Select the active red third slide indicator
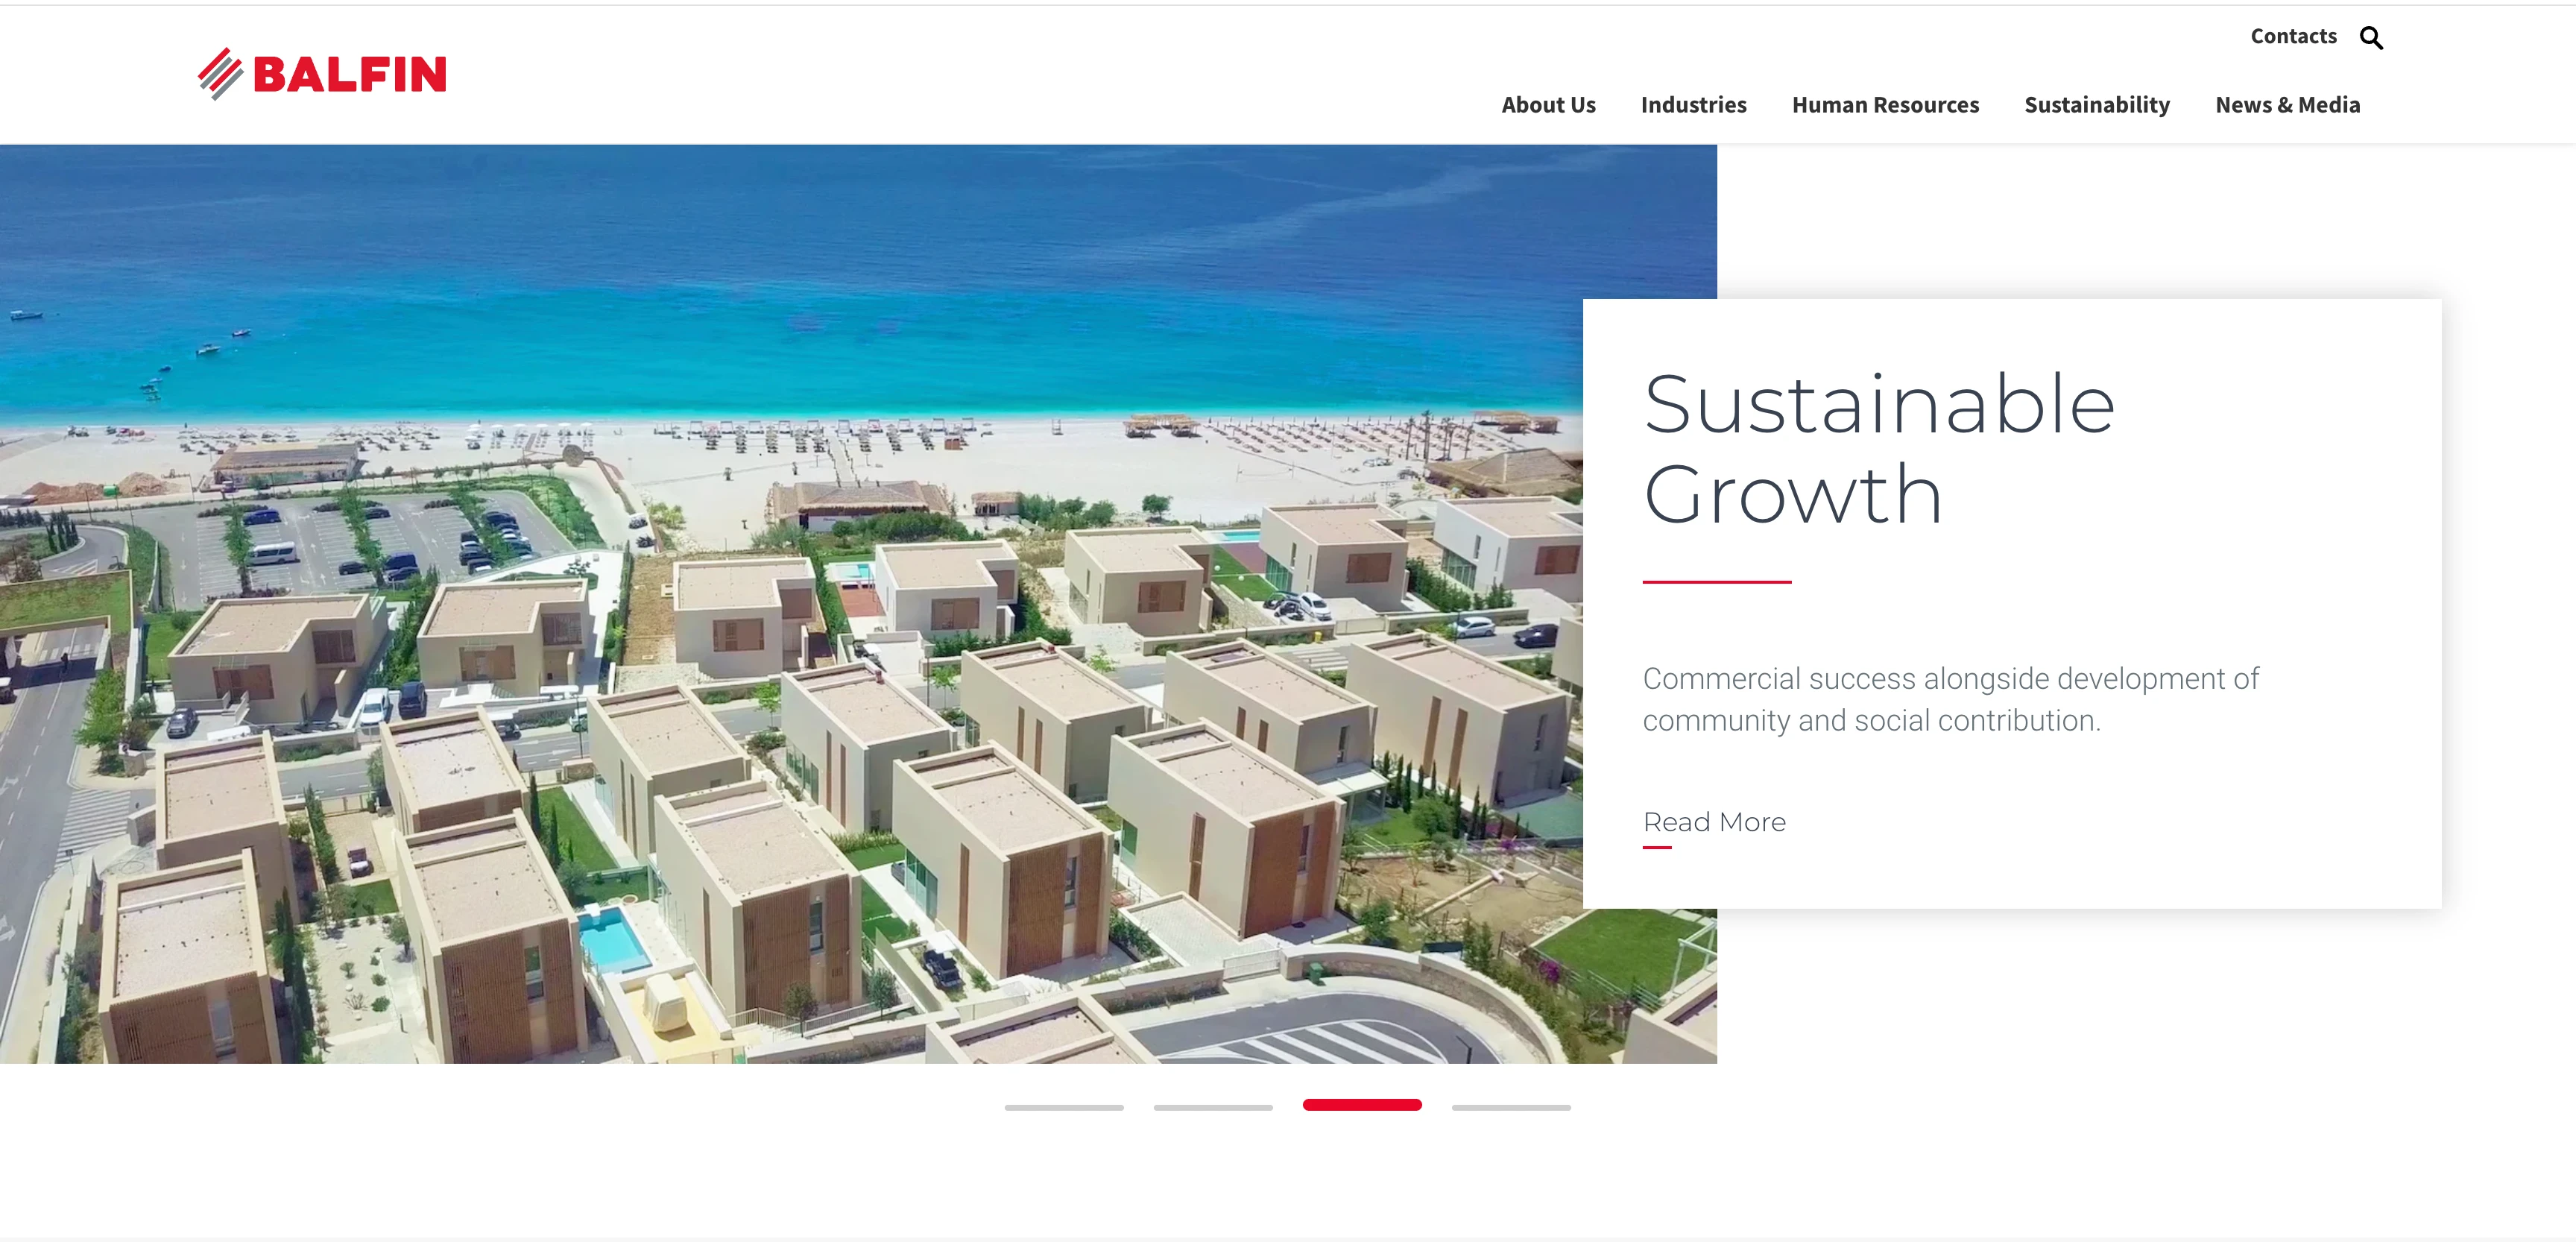The width and height of the screenshot is (2576, 1242). (x=1362, y=1105)
